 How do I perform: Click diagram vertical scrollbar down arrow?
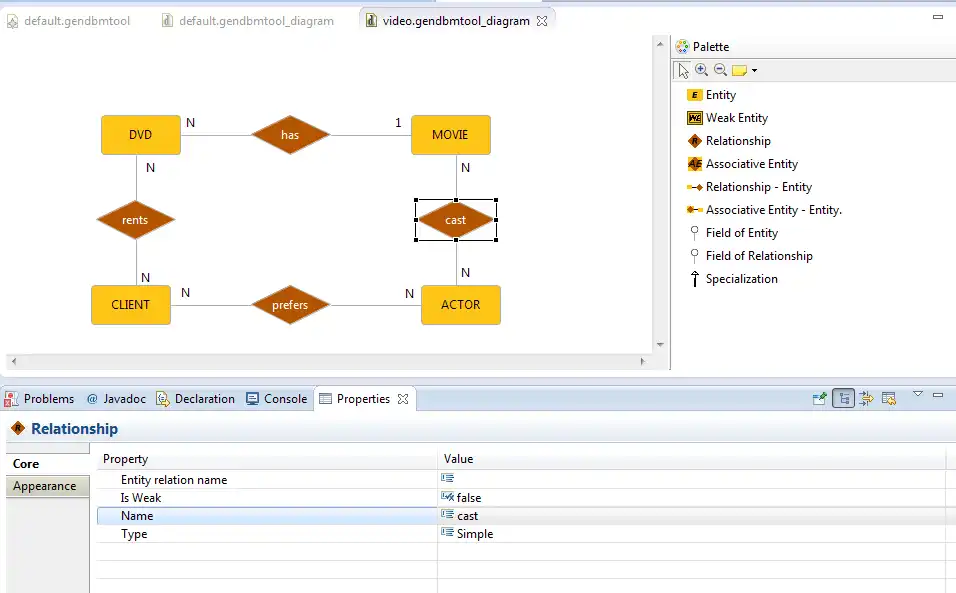coord(660,345)
